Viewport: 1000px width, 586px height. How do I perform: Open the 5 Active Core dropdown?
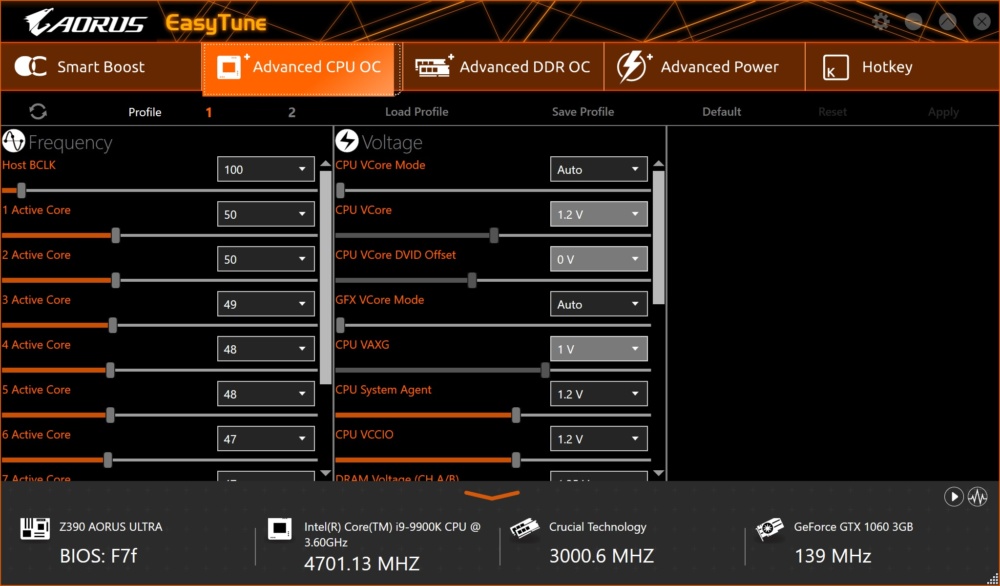[x=265, y=394]
